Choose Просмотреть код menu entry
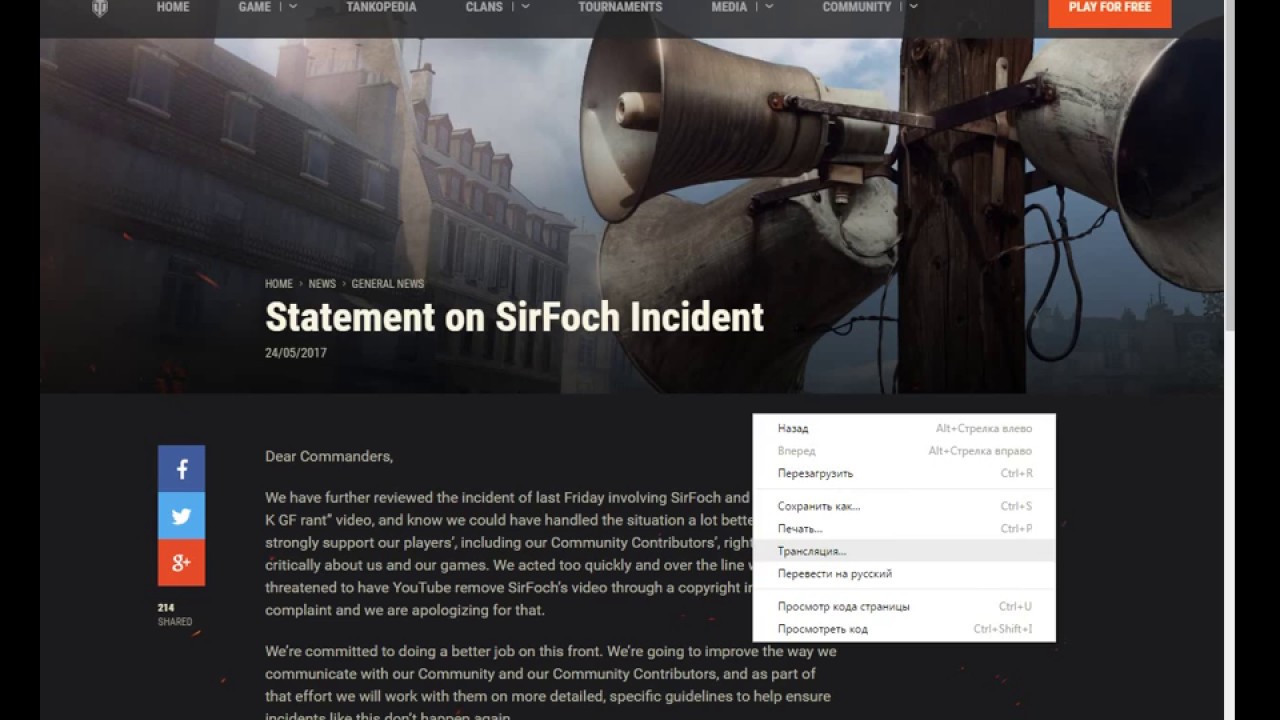 click(x=904, y=629)
